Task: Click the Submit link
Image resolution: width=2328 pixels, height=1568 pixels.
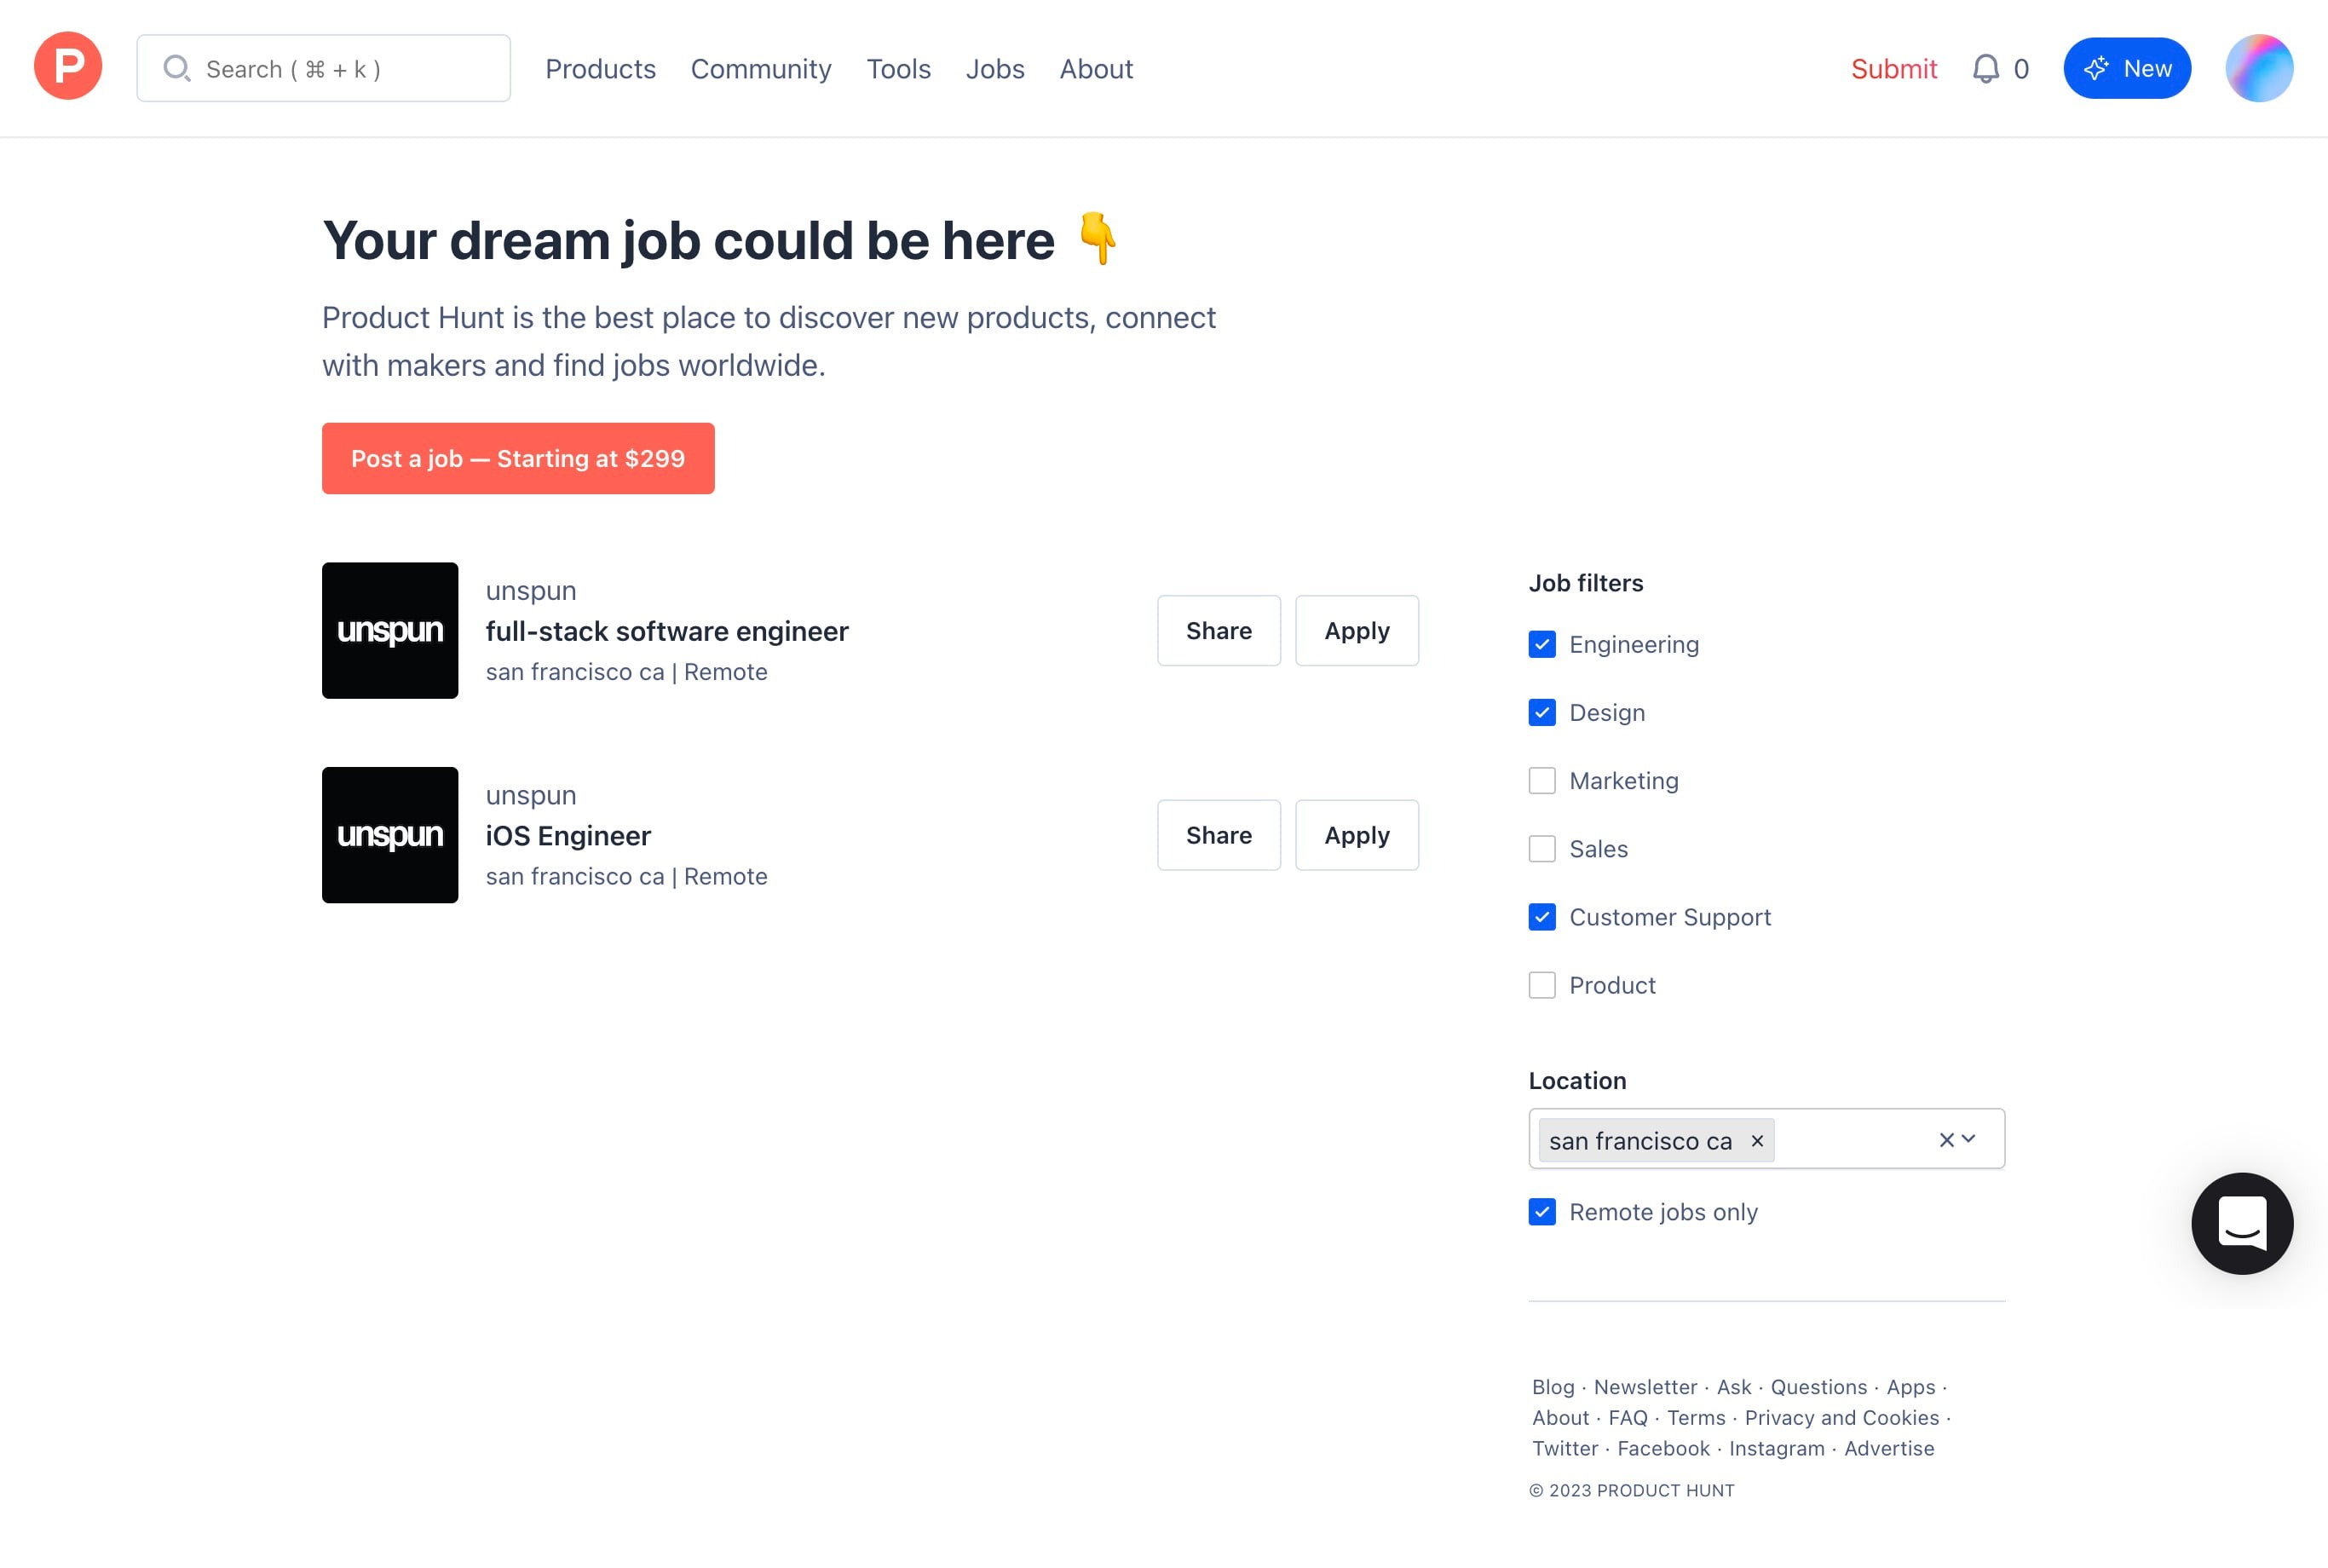Action: coord(1893,68)
